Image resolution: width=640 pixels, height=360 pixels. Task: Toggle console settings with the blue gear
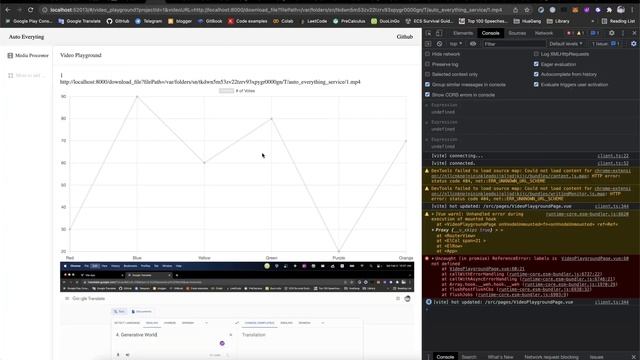pos(633,44)
